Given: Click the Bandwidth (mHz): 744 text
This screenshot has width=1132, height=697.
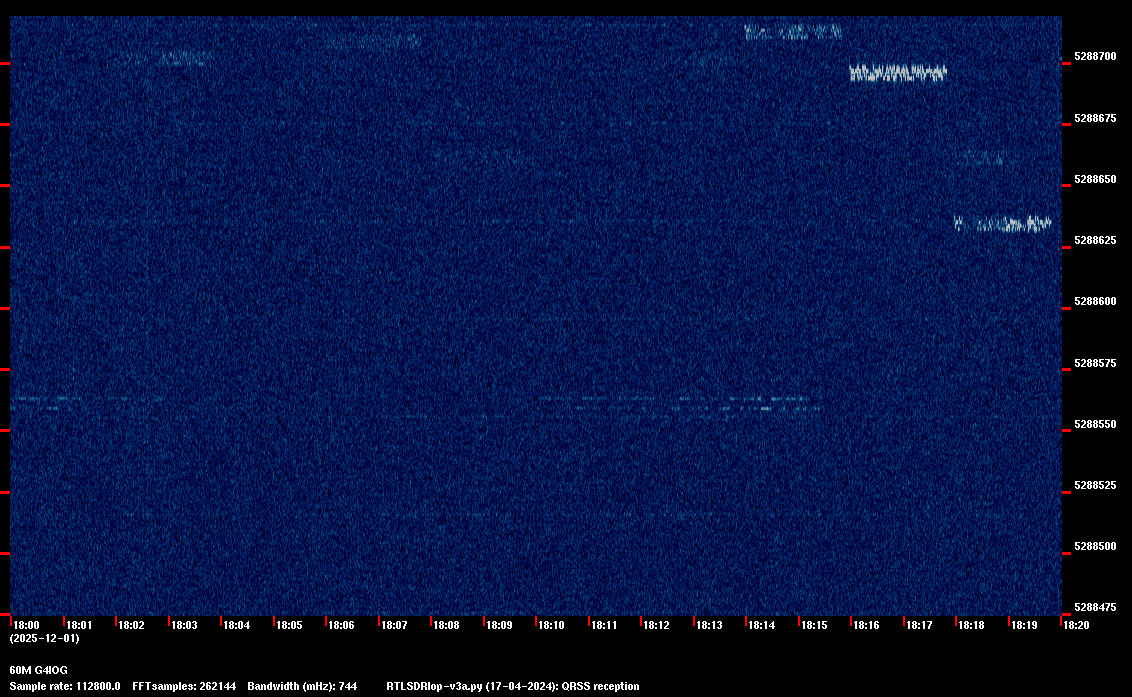Looking at the screenshot, I should [302, 686].
